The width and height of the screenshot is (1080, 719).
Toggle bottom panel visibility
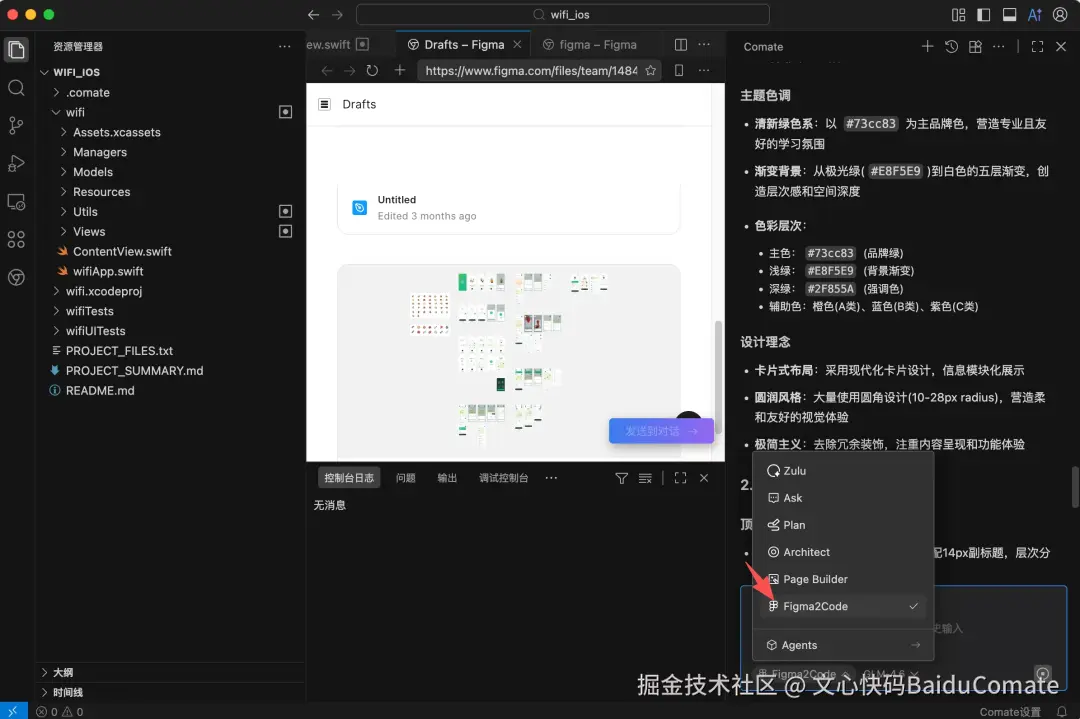click(x=1009, y=14)
